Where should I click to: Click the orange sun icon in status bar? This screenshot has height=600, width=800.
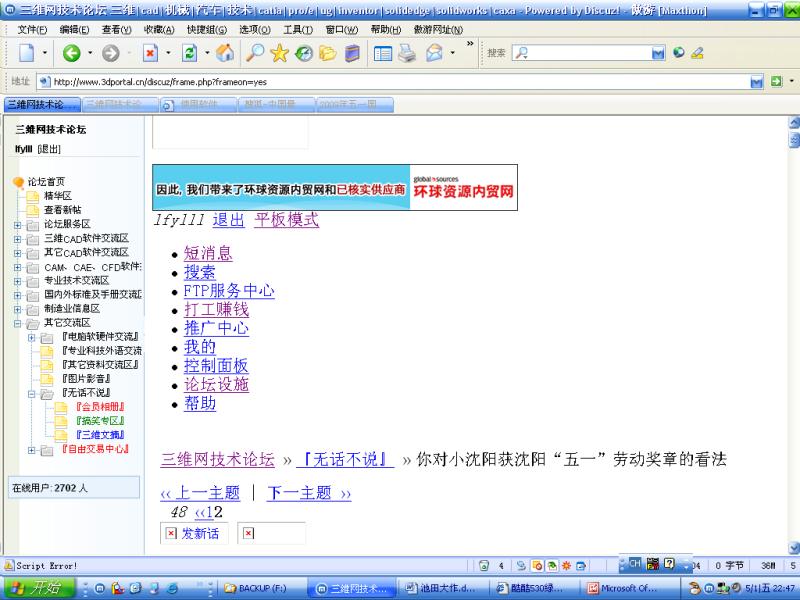(566, 565)
